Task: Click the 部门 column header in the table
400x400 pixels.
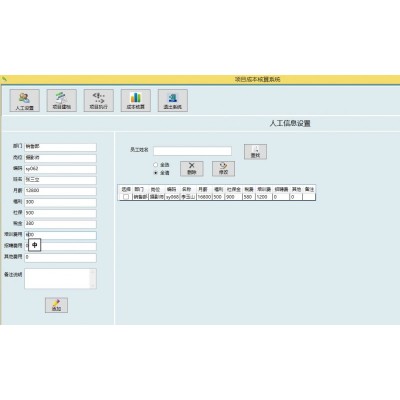Action: pos(140,189)
